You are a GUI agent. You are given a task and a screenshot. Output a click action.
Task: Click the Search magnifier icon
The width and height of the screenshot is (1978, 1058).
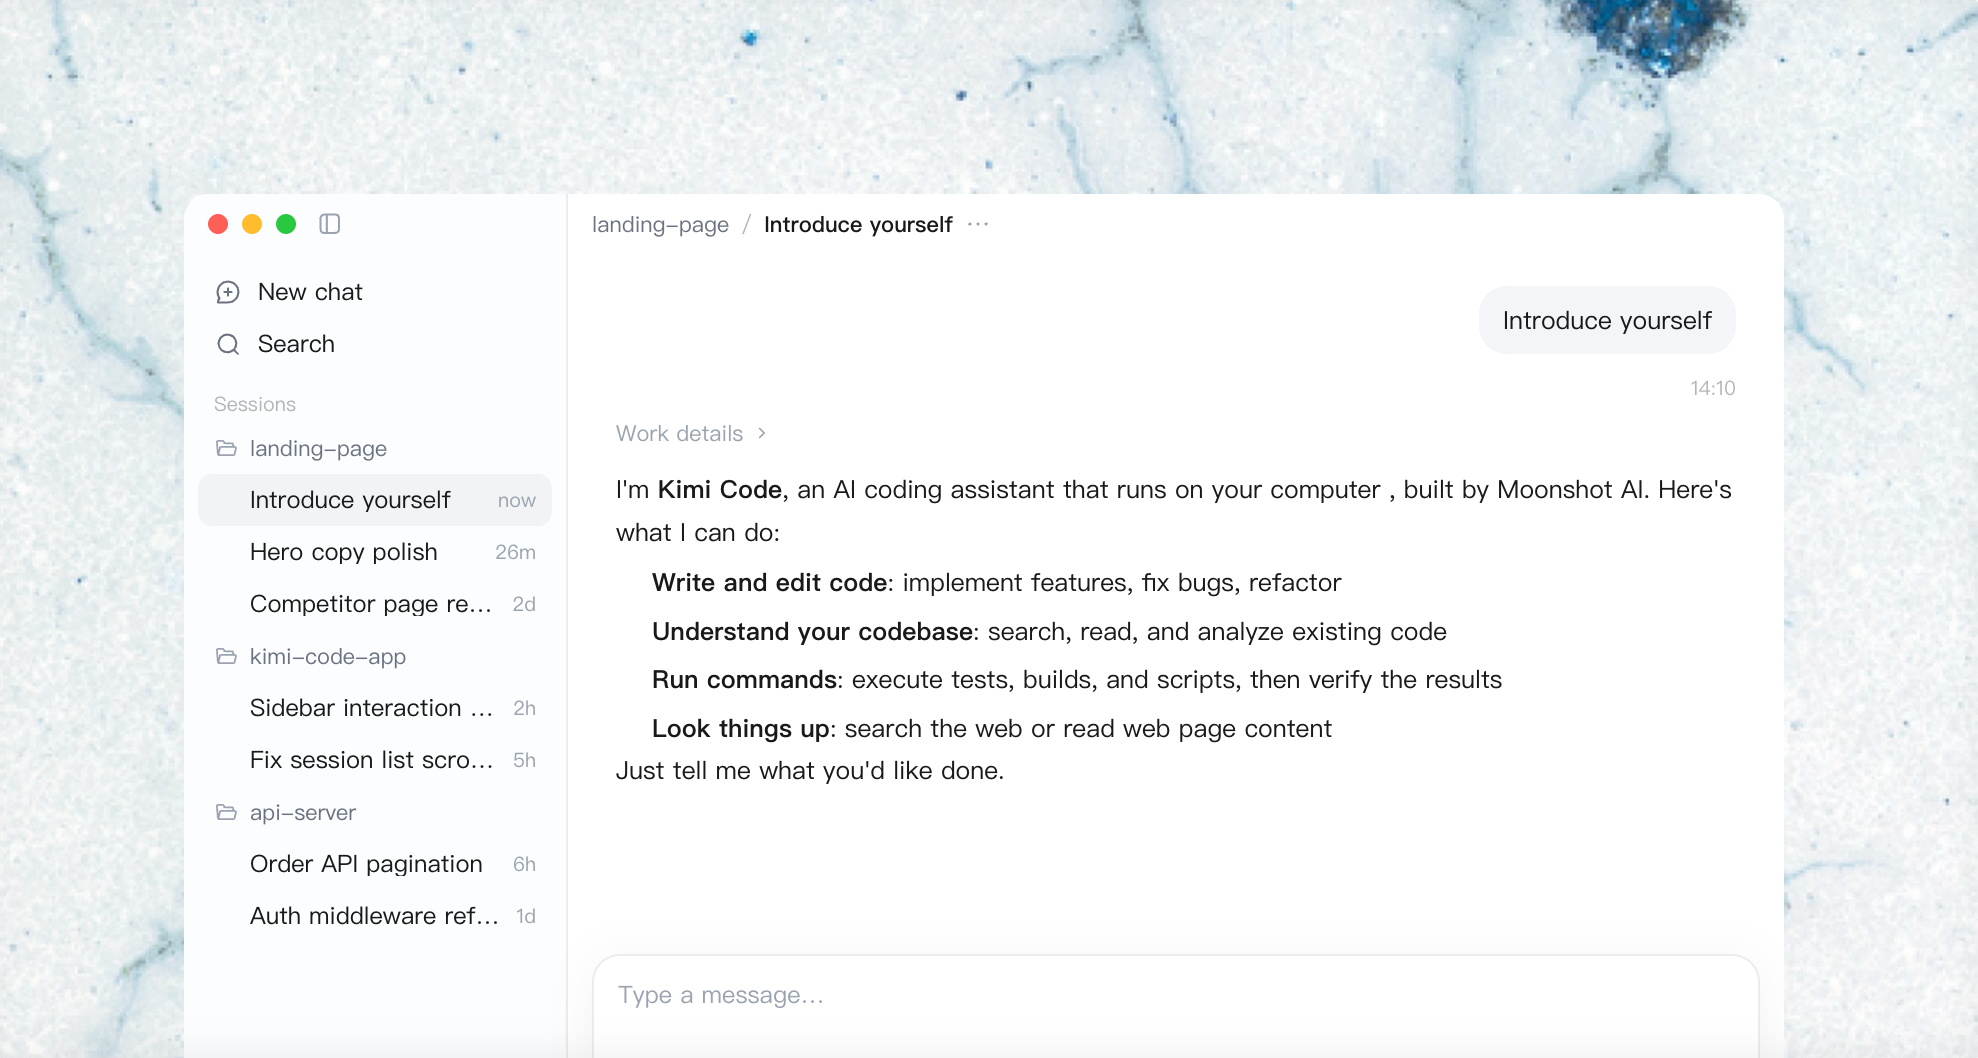coord(228,344)
